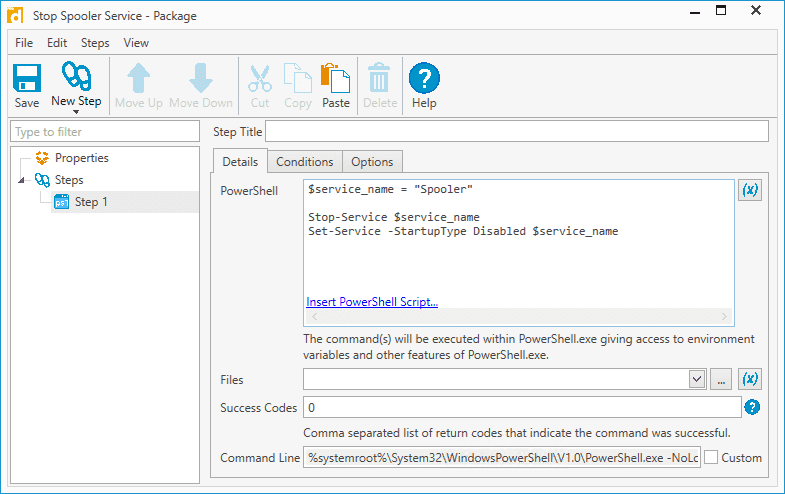Click in the Command Line field
785x494 pixels.
tap(502, 457)
